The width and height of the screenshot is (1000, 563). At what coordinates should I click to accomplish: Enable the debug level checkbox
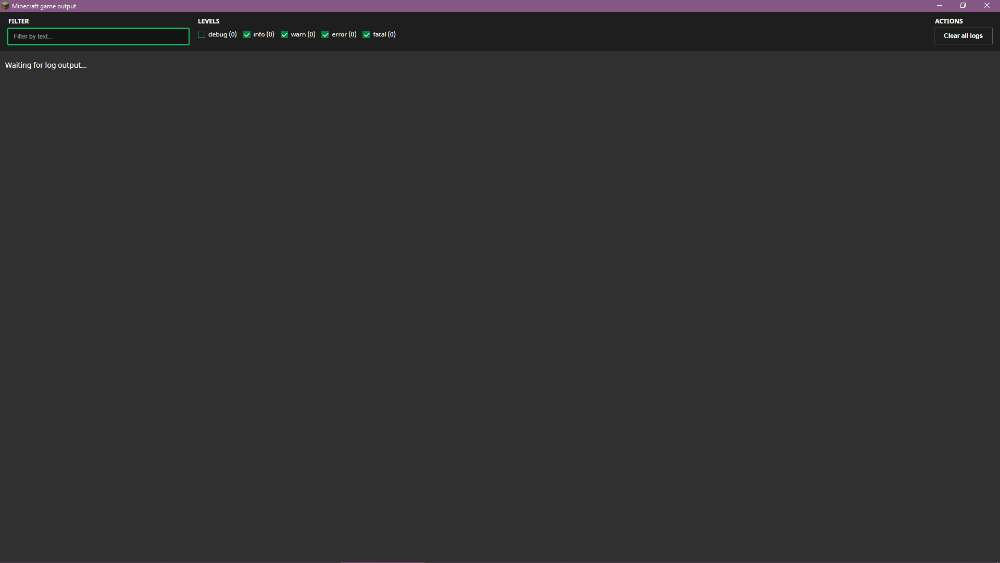202,34
